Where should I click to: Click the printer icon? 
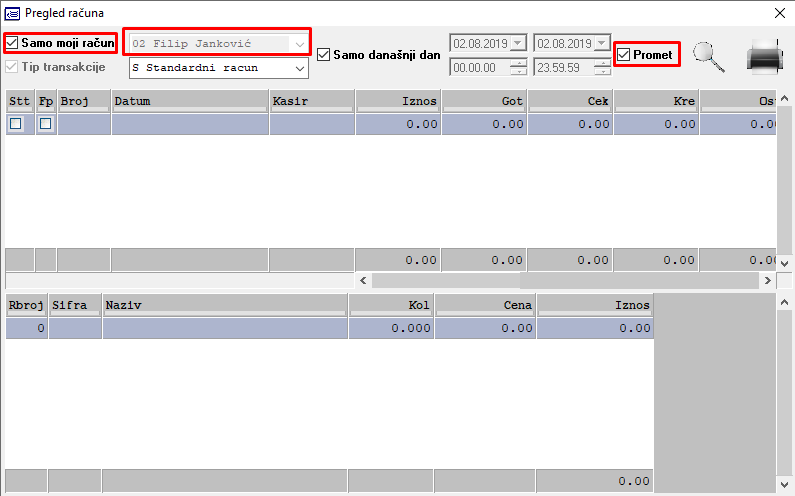pyautogui.click(x=765, y=57)
